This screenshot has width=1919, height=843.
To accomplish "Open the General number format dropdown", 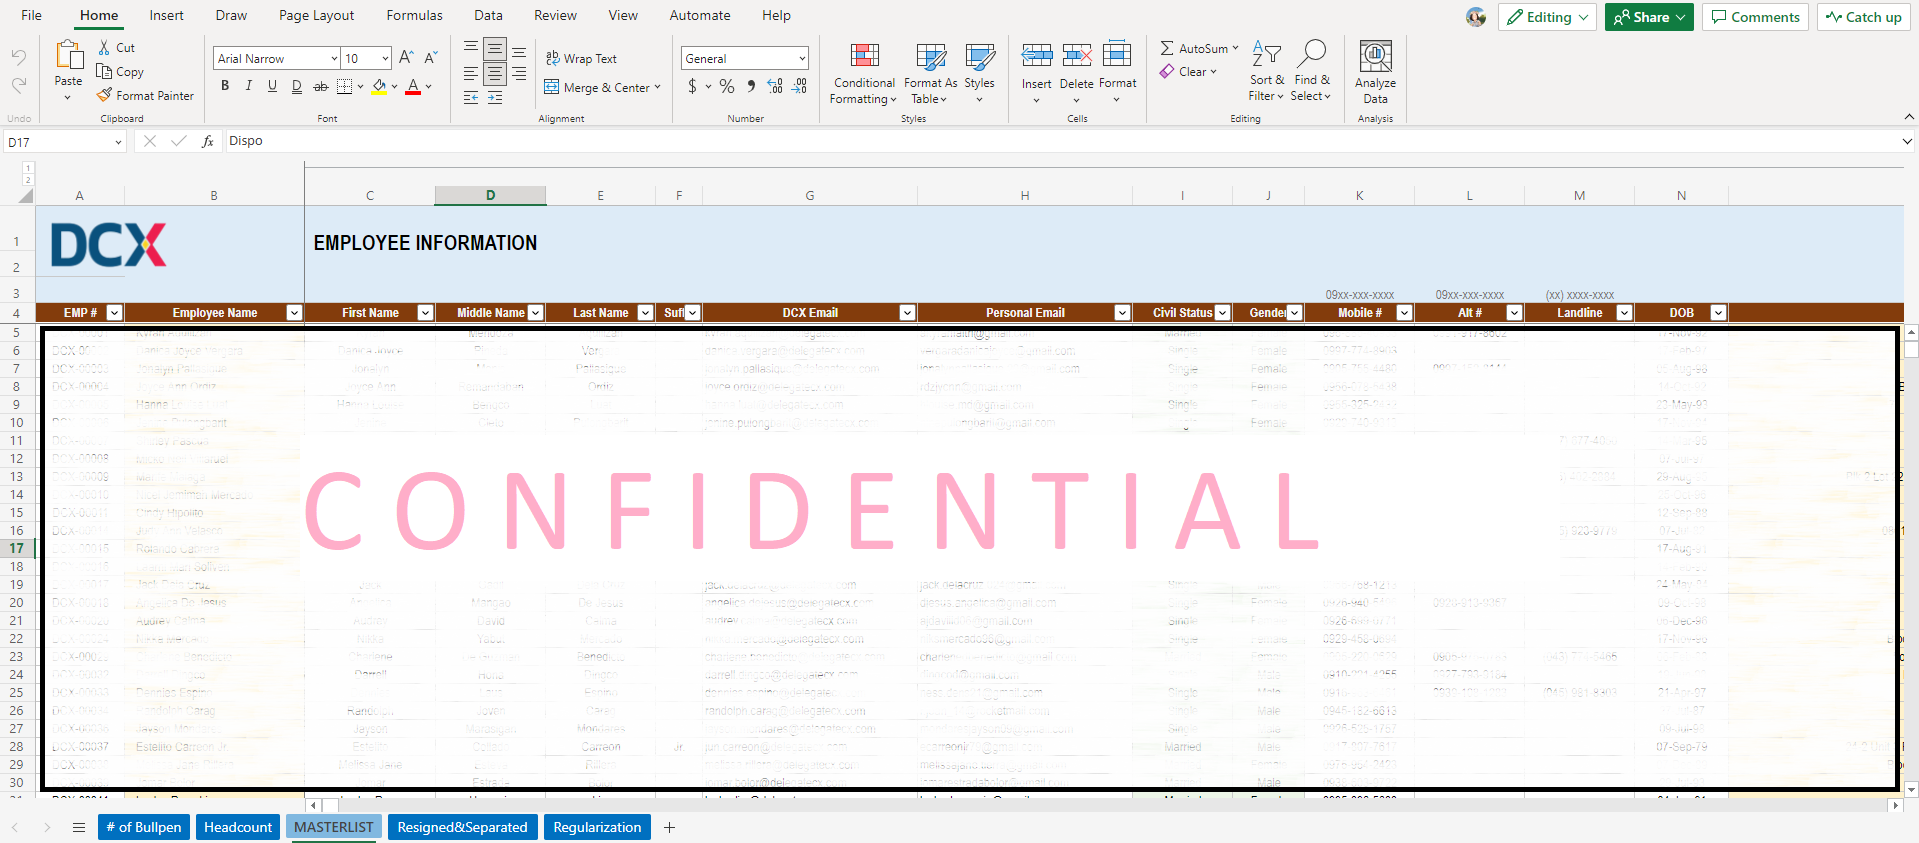I will pyautogui.click(x=802, y=59).
